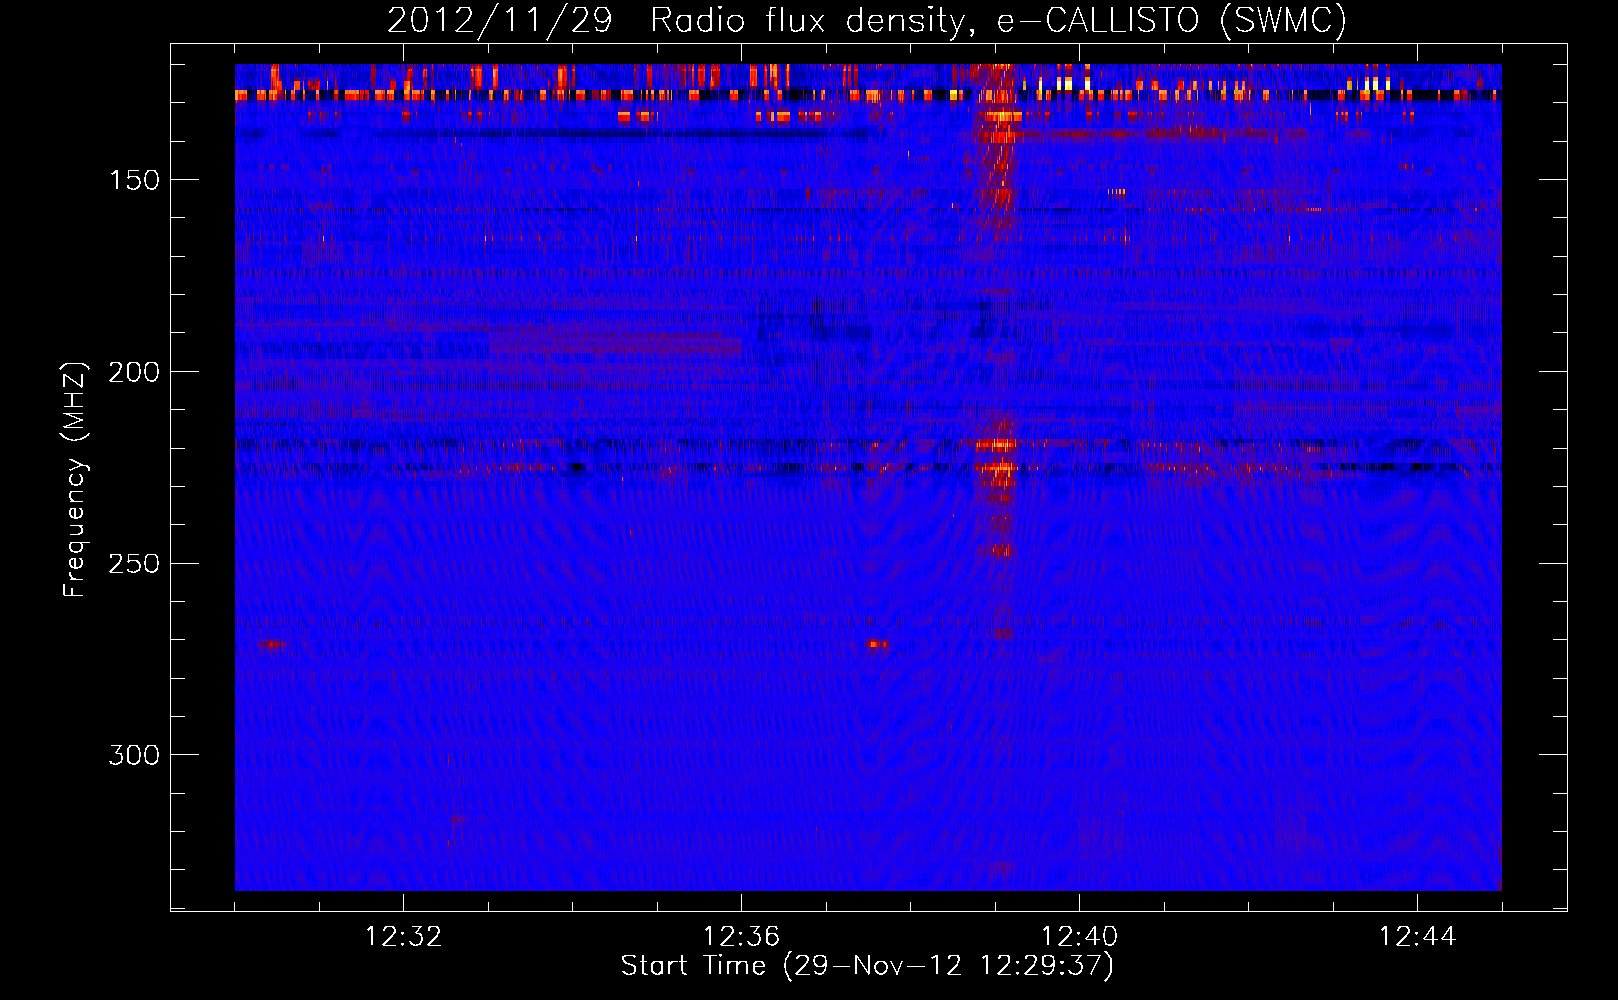Viewport: 1618px width, 1000px height.
Task: Click the 12:32 time tick label
Action: [404, 937]
